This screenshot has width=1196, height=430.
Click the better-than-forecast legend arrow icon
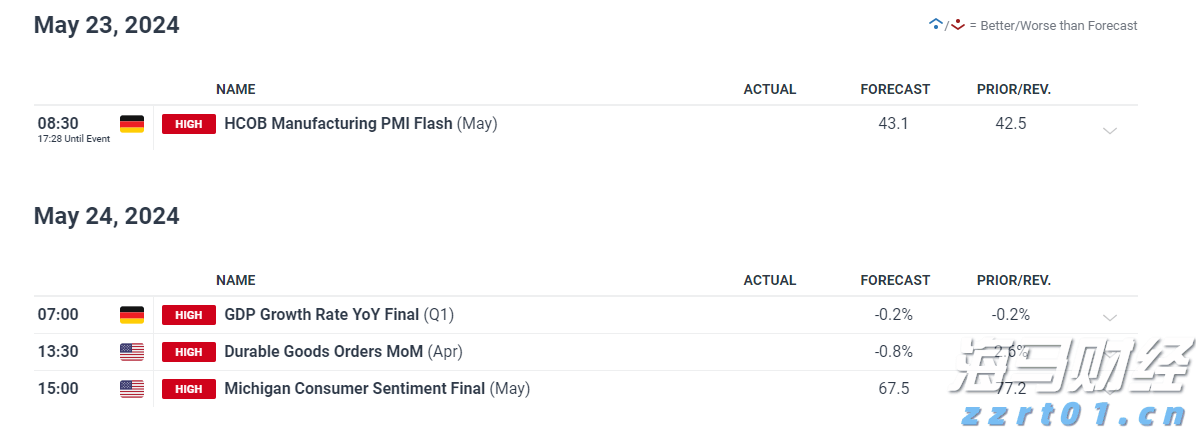click(936, 24)
